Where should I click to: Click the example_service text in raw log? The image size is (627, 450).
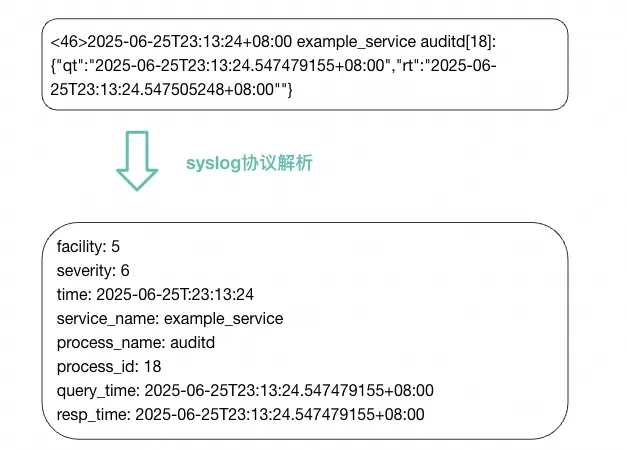[356, 42]
